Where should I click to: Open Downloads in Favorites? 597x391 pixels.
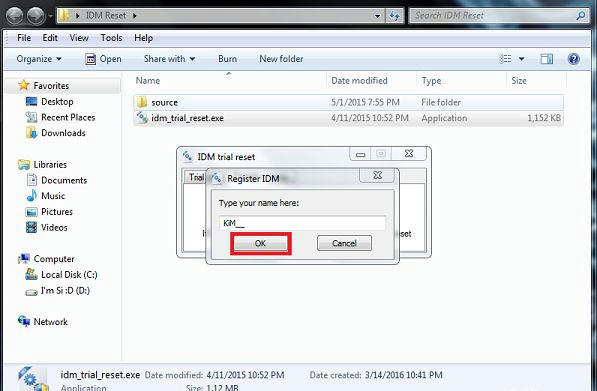(x=63, y=133)
